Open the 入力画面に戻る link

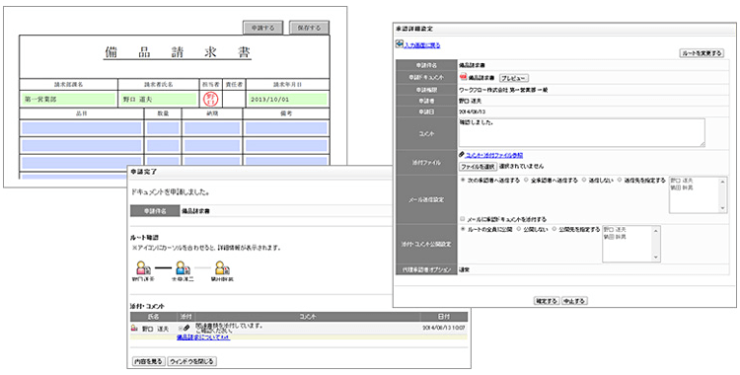click(422, 45)
